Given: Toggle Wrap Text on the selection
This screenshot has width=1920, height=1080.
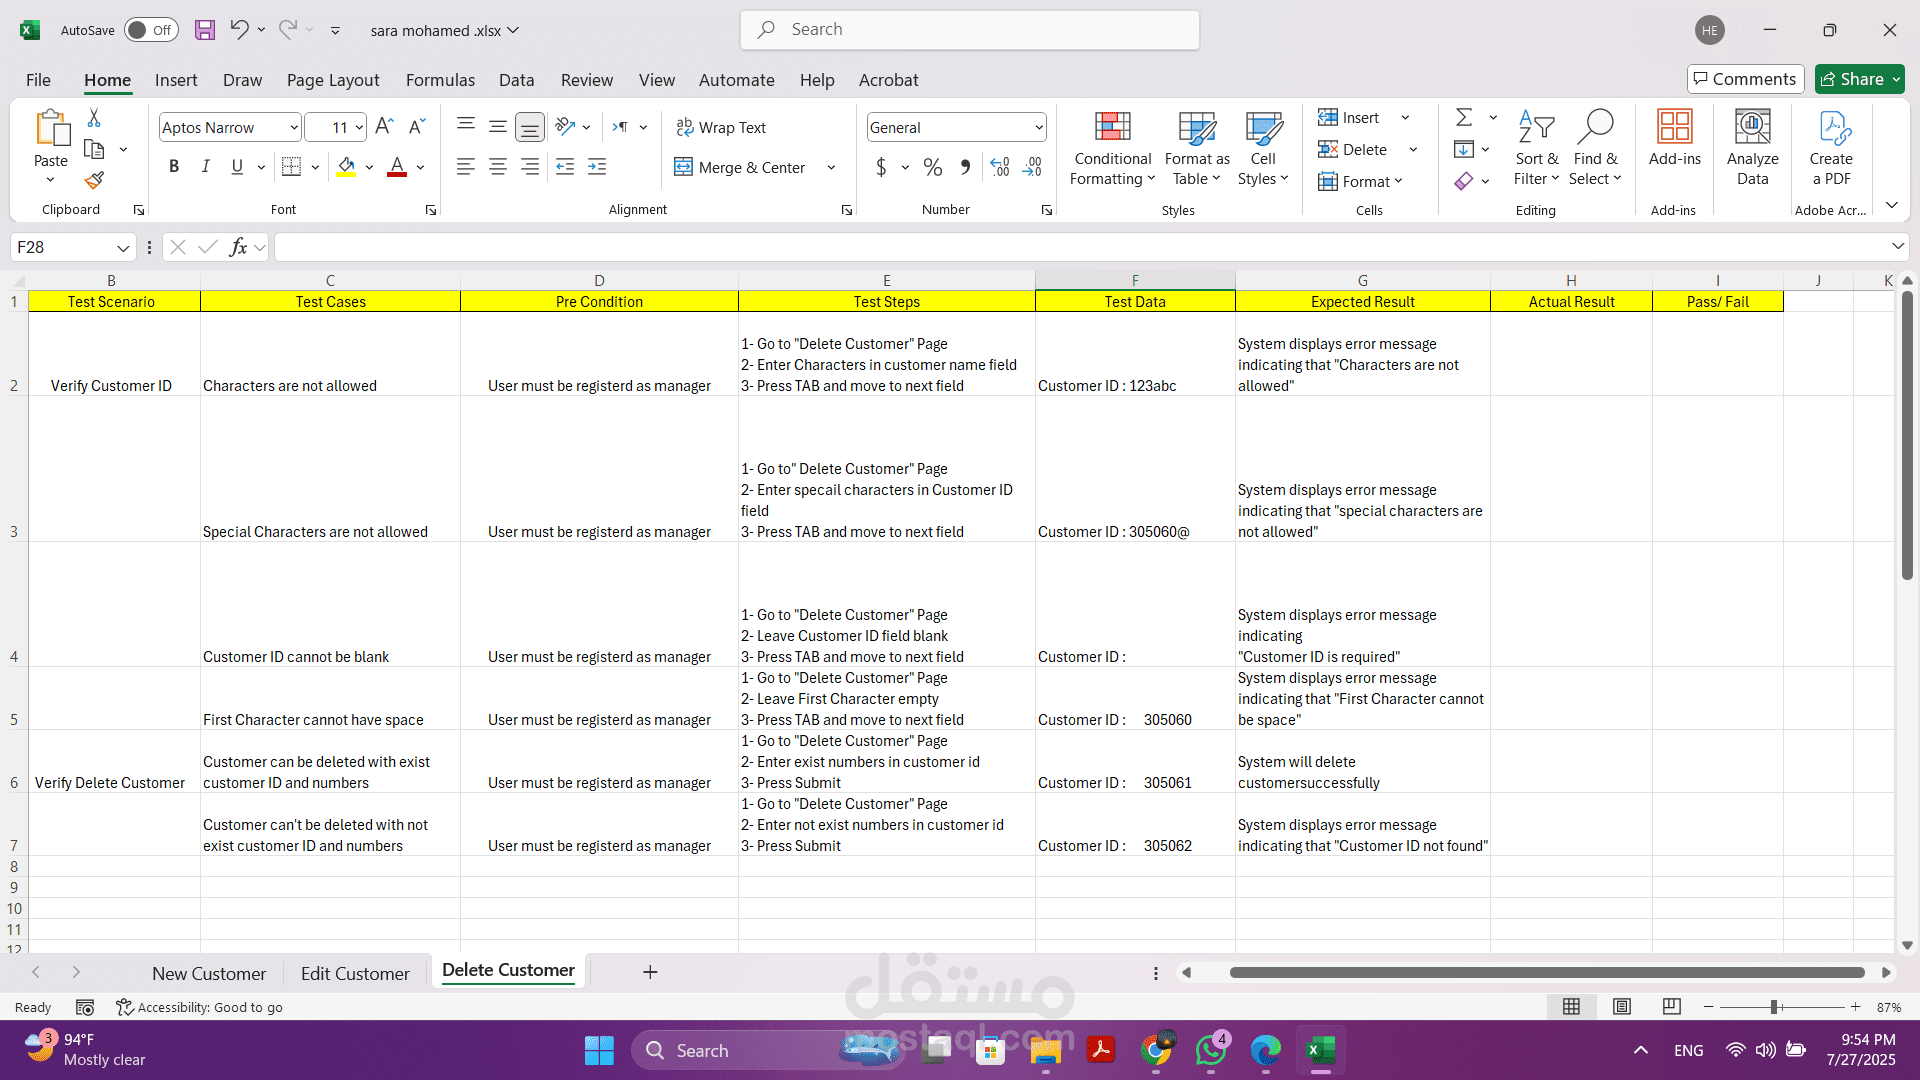Looking at the screenshot, I should 721,127.
